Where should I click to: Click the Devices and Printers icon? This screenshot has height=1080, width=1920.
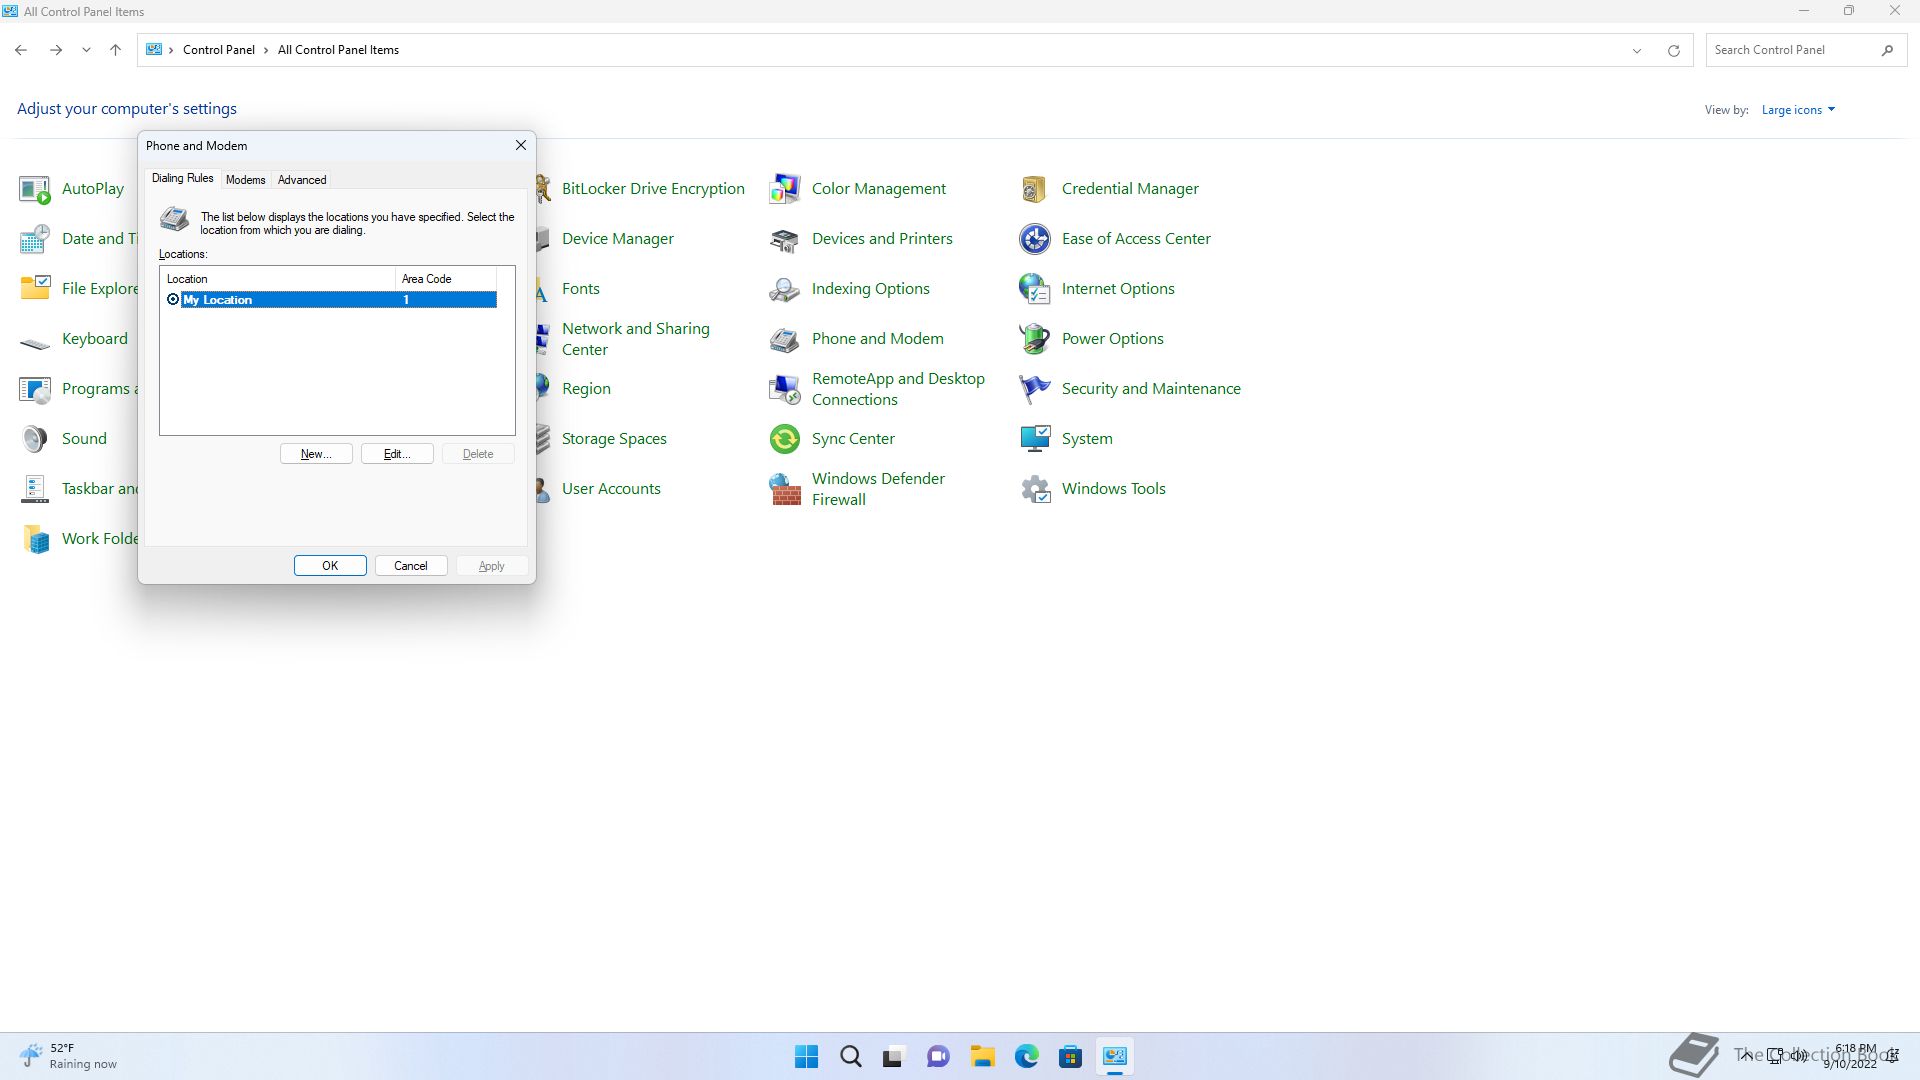pyautogui.click(x=785, y=239)
